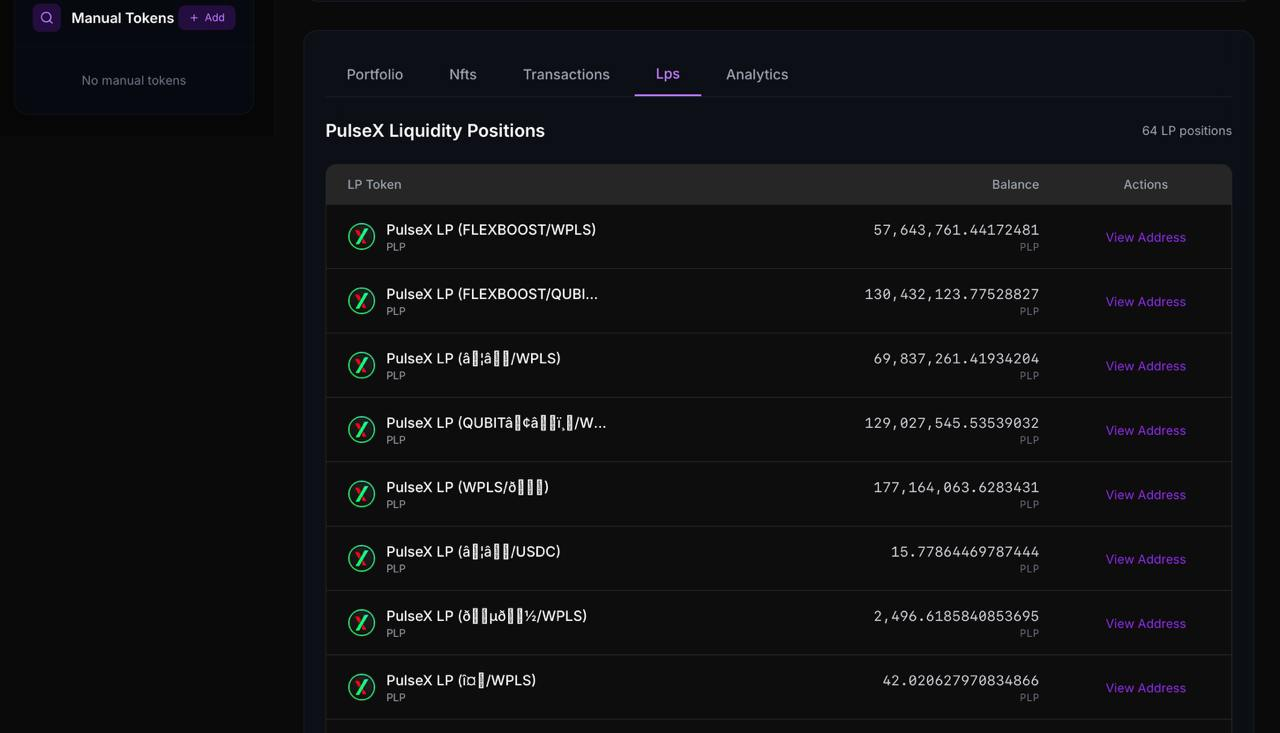Open the Nfts tab

coord(463,74)
